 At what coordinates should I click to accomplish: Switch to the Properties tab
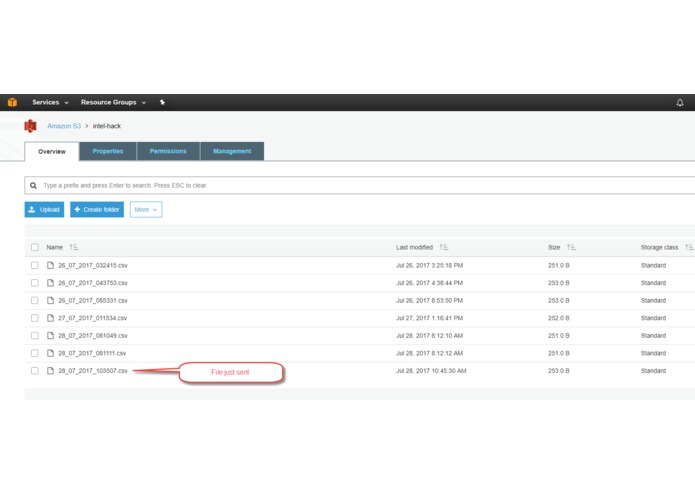(x=108, y=151)
